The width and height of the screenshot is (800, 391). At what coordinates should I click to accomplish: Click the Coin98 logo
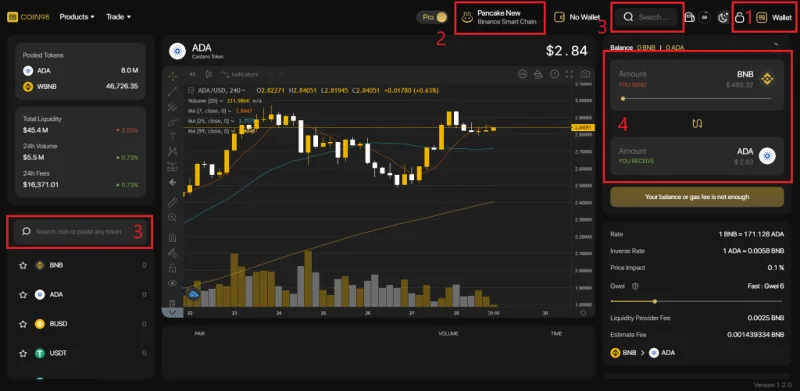[28, 17]
